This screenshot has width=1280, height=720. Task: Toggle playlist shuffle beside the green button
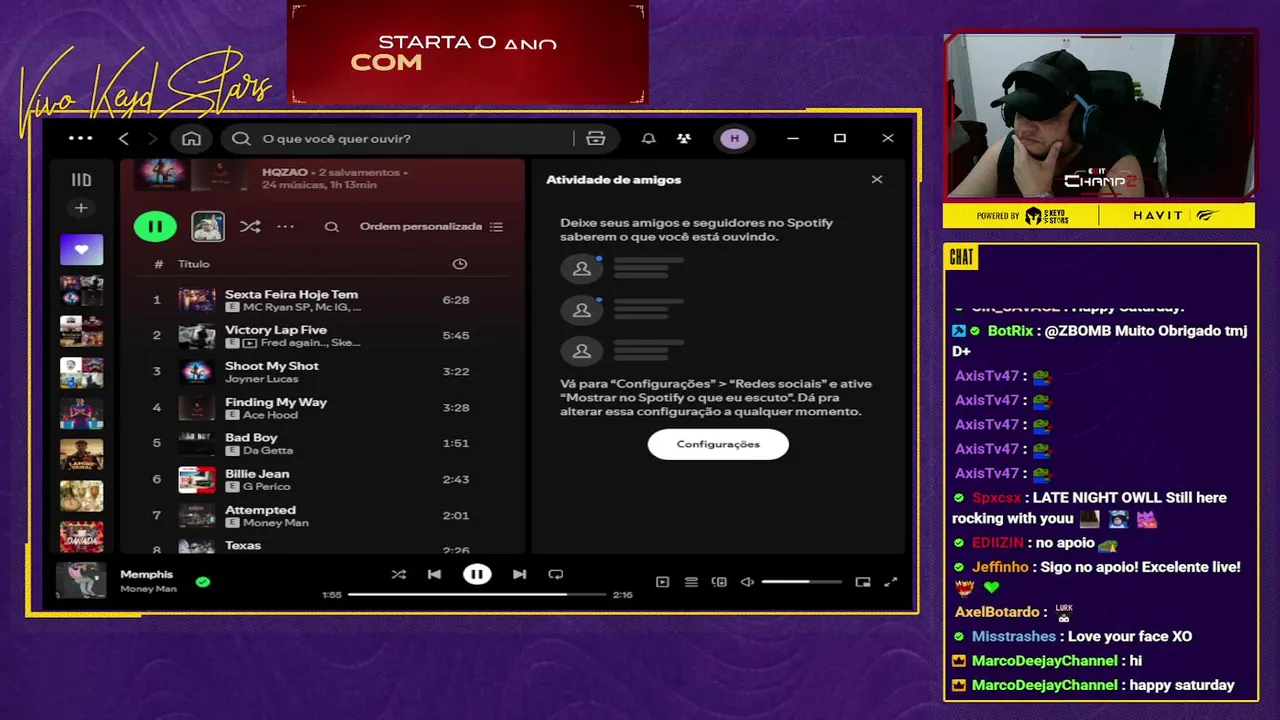pos(250,226)
